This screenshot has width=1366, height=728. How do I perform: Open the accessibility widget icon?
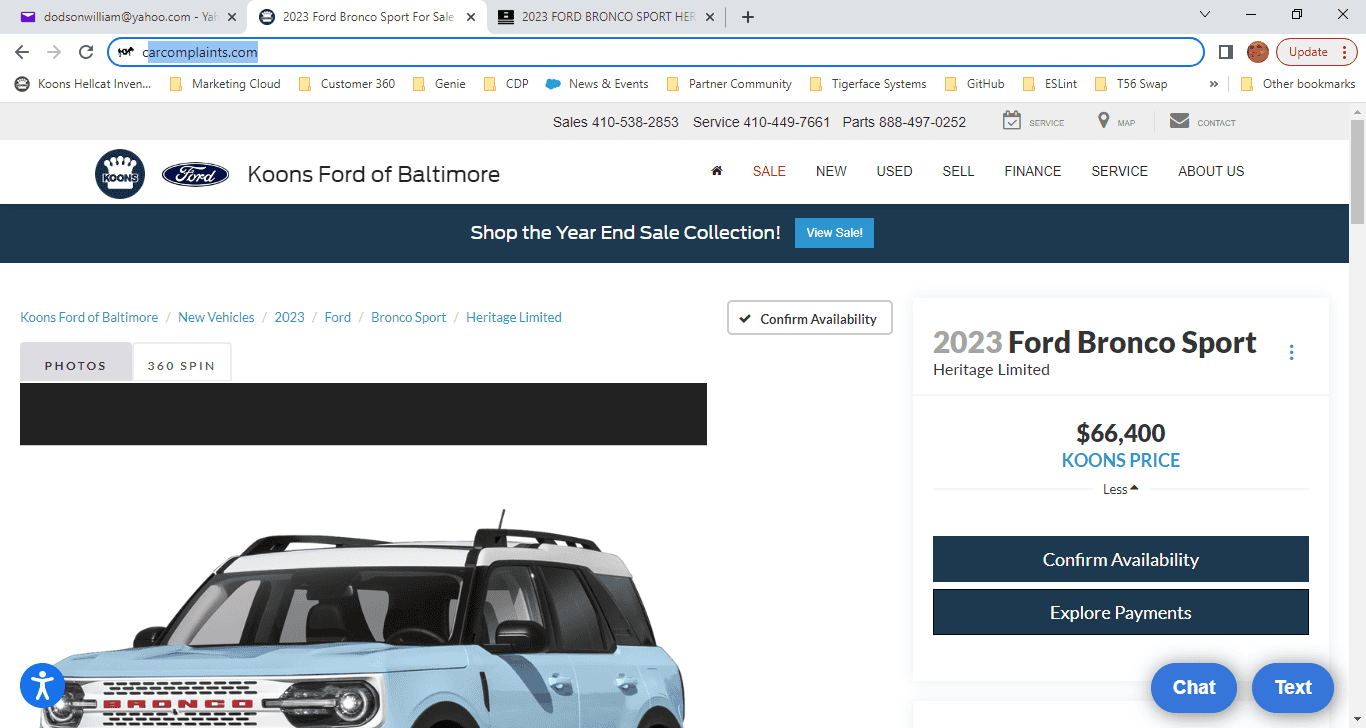tap(42, 685)
